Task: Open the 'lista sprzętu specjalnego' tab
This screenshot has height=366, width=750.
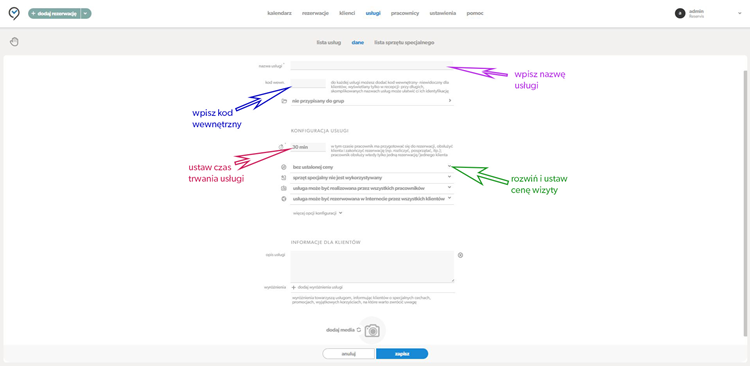Action: (404, 43)
